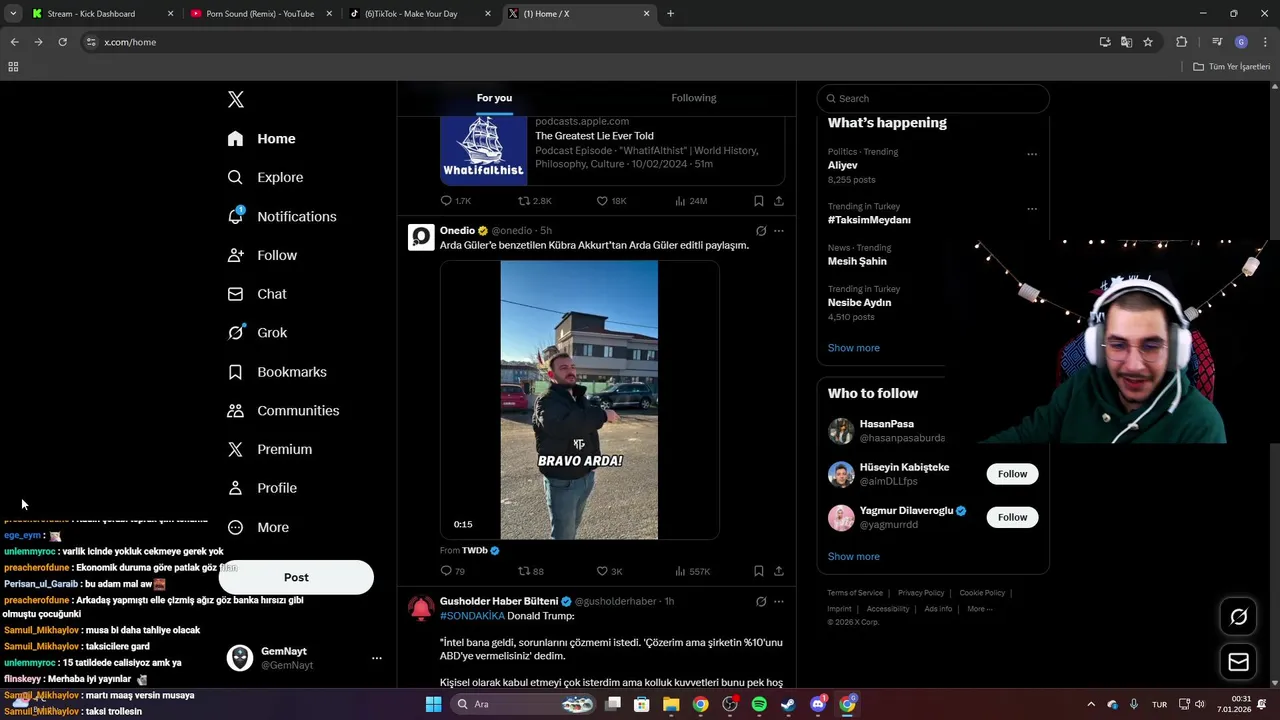The height and width of the screenshot is (720, 1280).
Task: Open Premium in the sidebar
Action: (x=270, y=450)
